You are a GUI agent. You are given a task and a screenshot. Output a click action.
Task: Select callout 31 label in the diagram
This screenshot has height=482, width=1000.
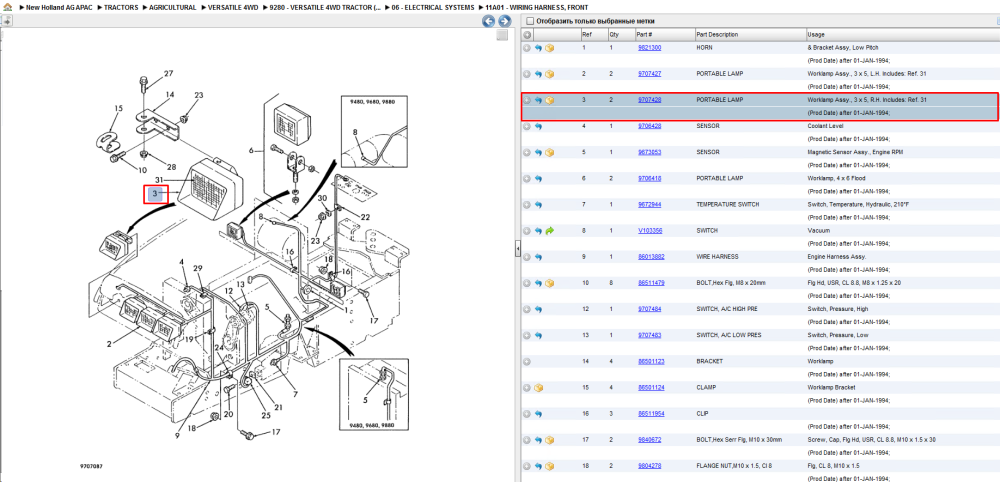(x=159, y=180)
